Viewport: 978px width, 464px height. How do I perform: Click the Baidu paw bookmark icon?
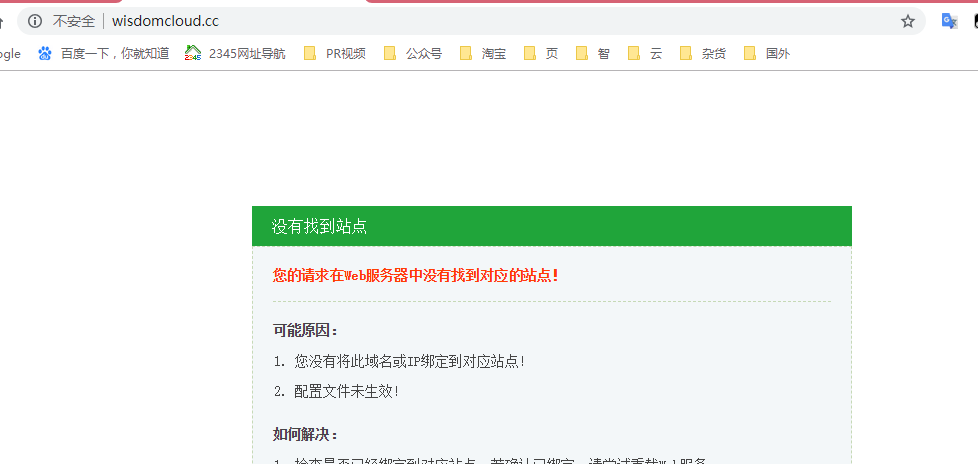pyautogui.click(x=44, y=54)
